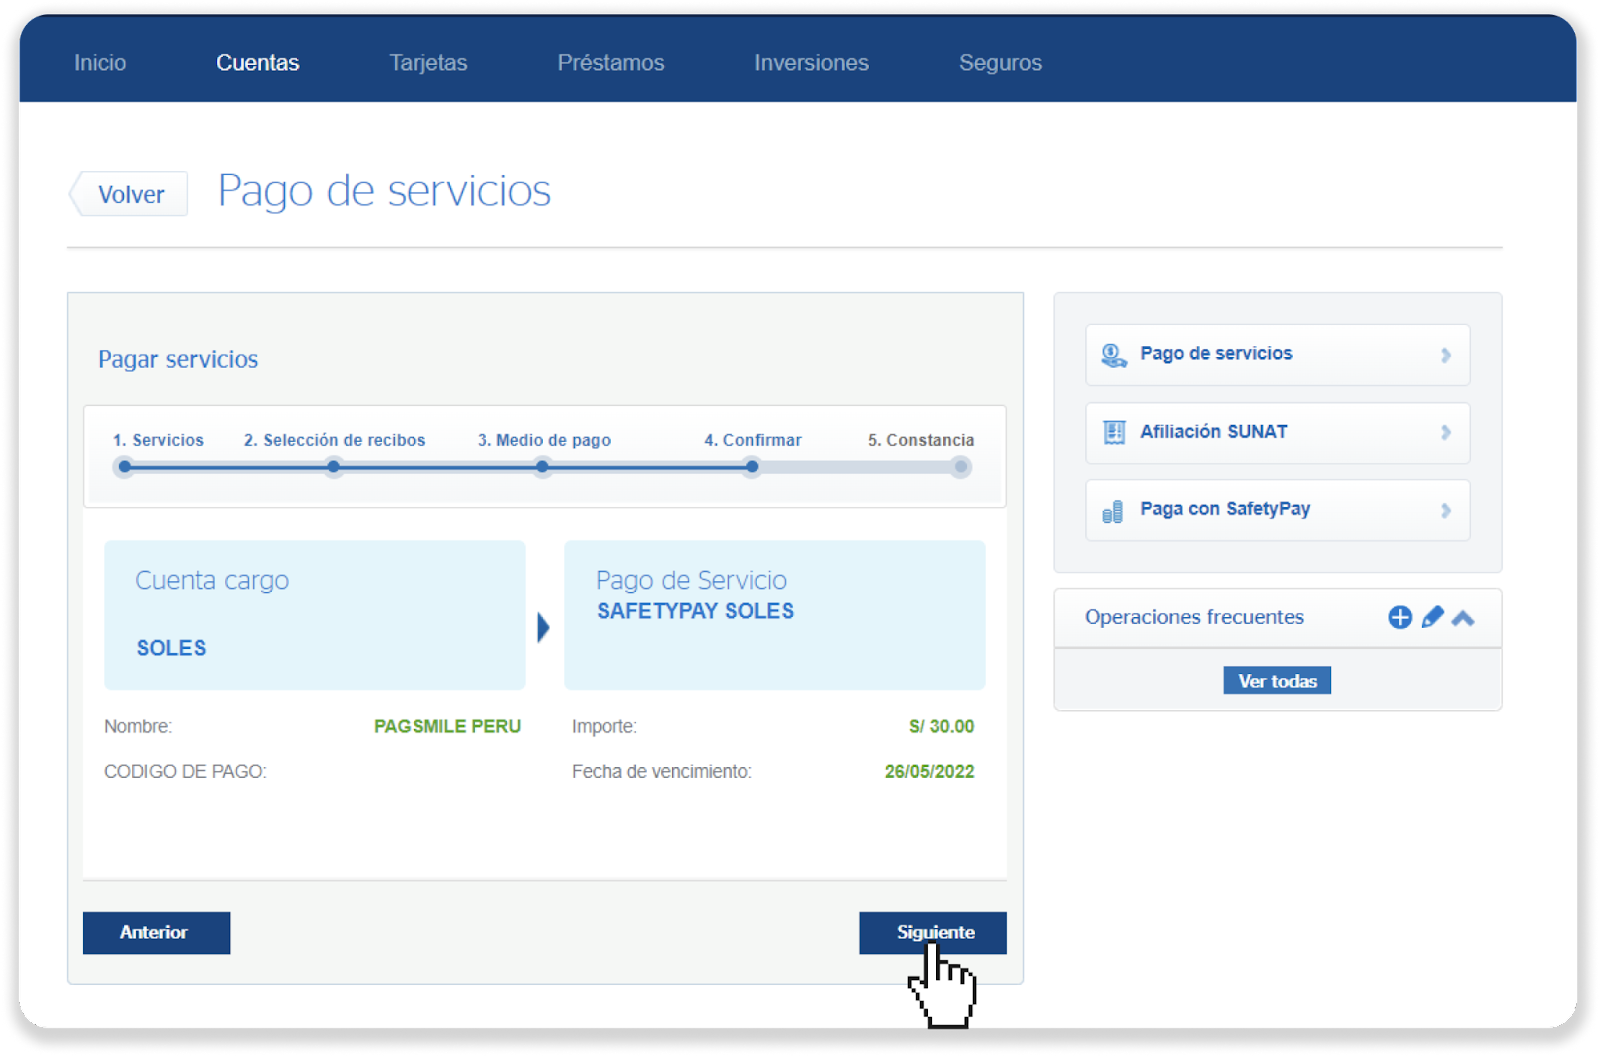Go to the Tarjetas menu
The height and width of the screenshot is (1056, 1600).
tap(428, 63)
